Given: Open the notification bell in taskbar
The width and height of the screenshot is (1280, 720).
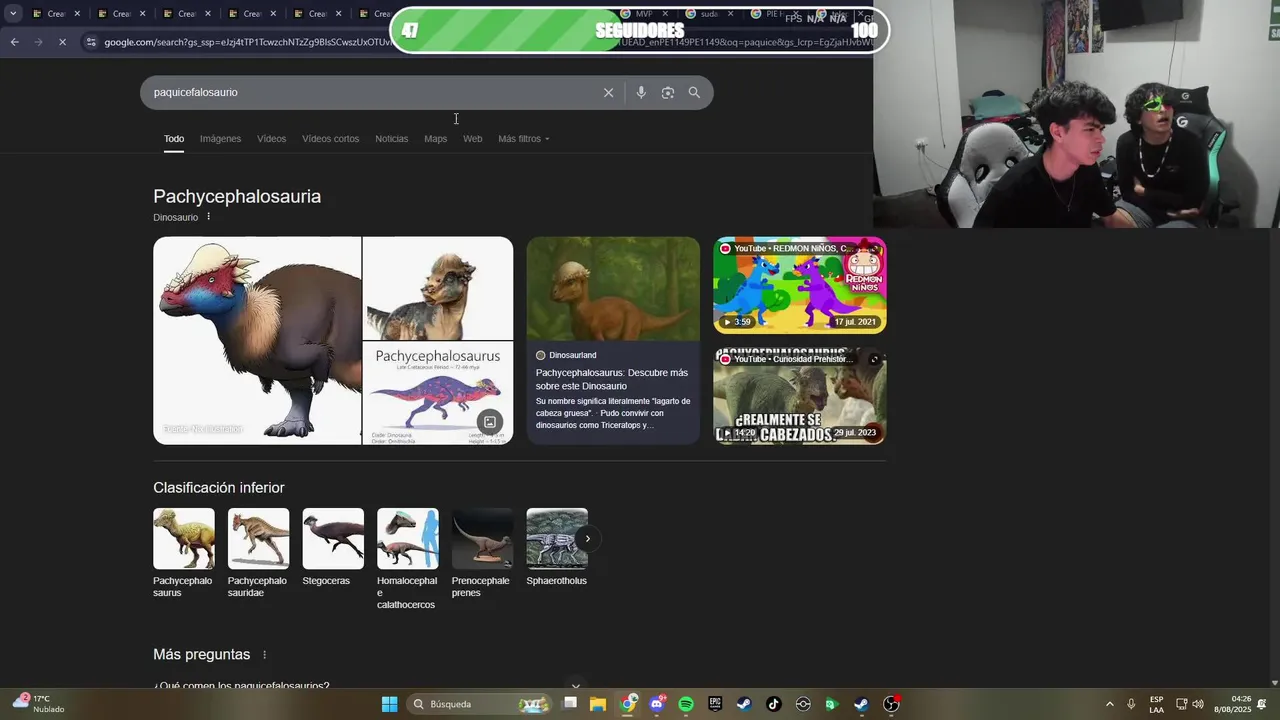Looking at the screenshot, I should (x=1262, y=704).
